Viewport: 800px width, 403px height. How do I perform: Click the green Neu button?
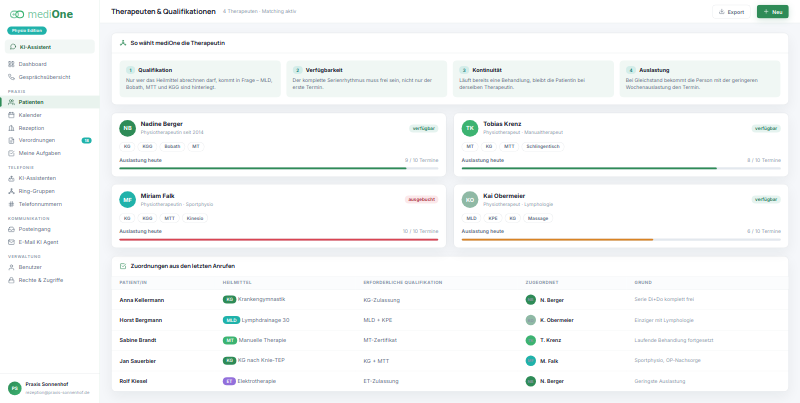click(772, 12)
